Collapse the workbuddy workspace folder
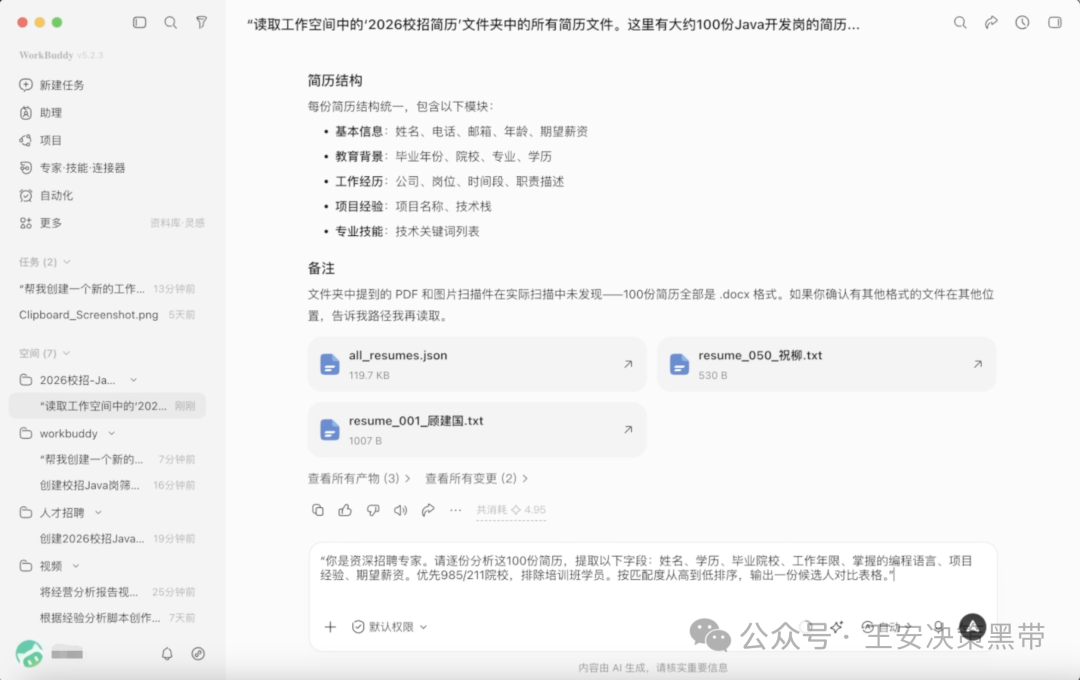 112,433
